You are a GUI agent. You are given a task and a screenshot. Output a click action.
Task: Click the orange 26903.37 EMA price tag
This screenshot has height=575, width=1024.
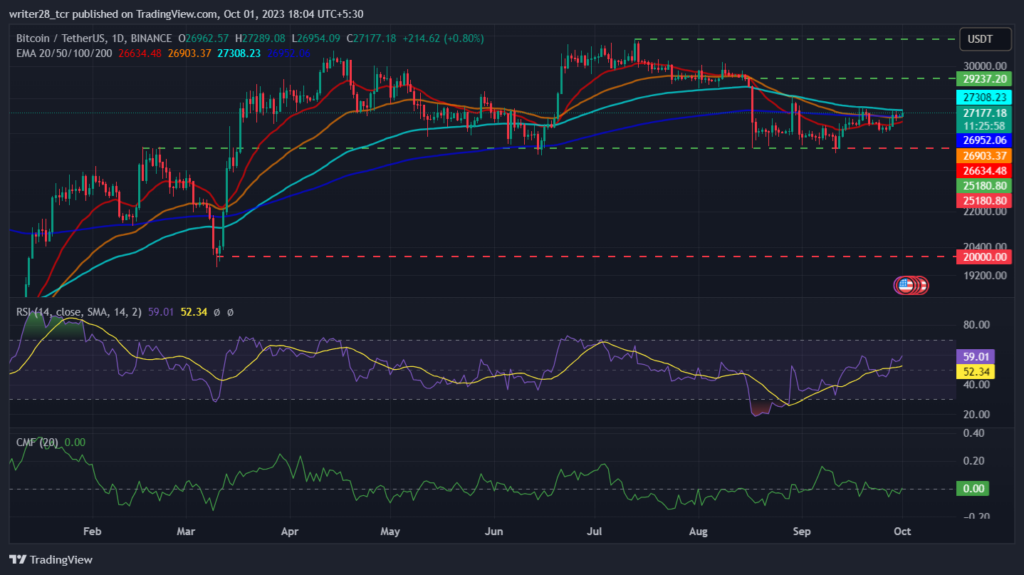pos(984,156)
